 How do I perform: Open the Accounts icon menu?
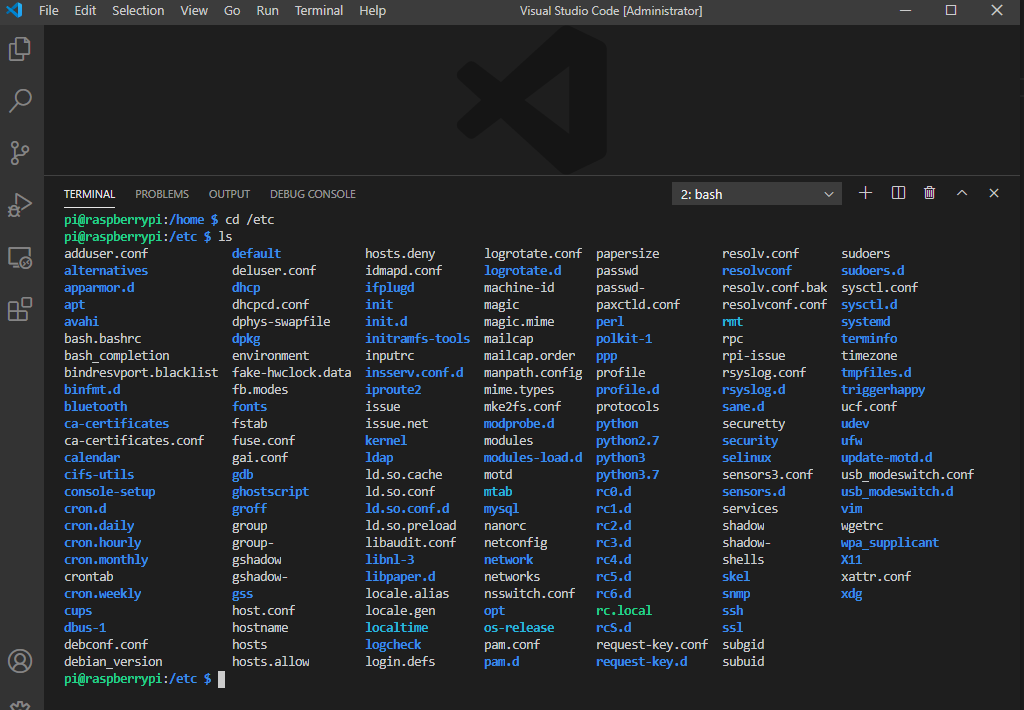[x=20, y=661]
